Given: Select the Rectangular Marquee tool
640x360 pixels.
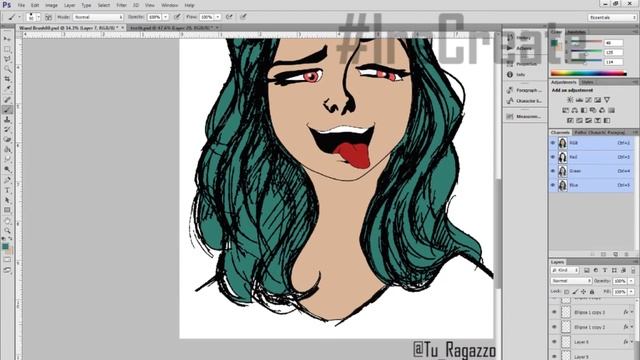Looking at the screenshot, I should pos(7,49).
